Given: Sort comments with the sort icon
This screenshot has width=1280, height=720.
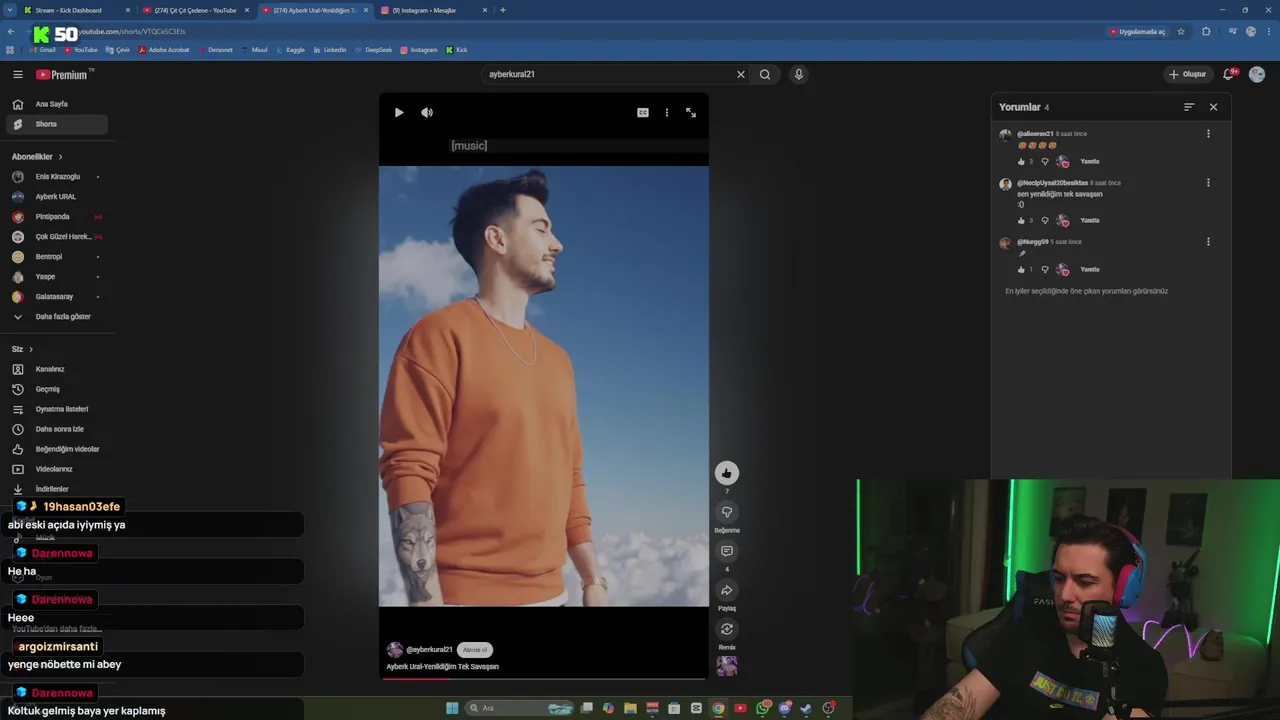Looking at the screenshot, I should pos(1189,107).
